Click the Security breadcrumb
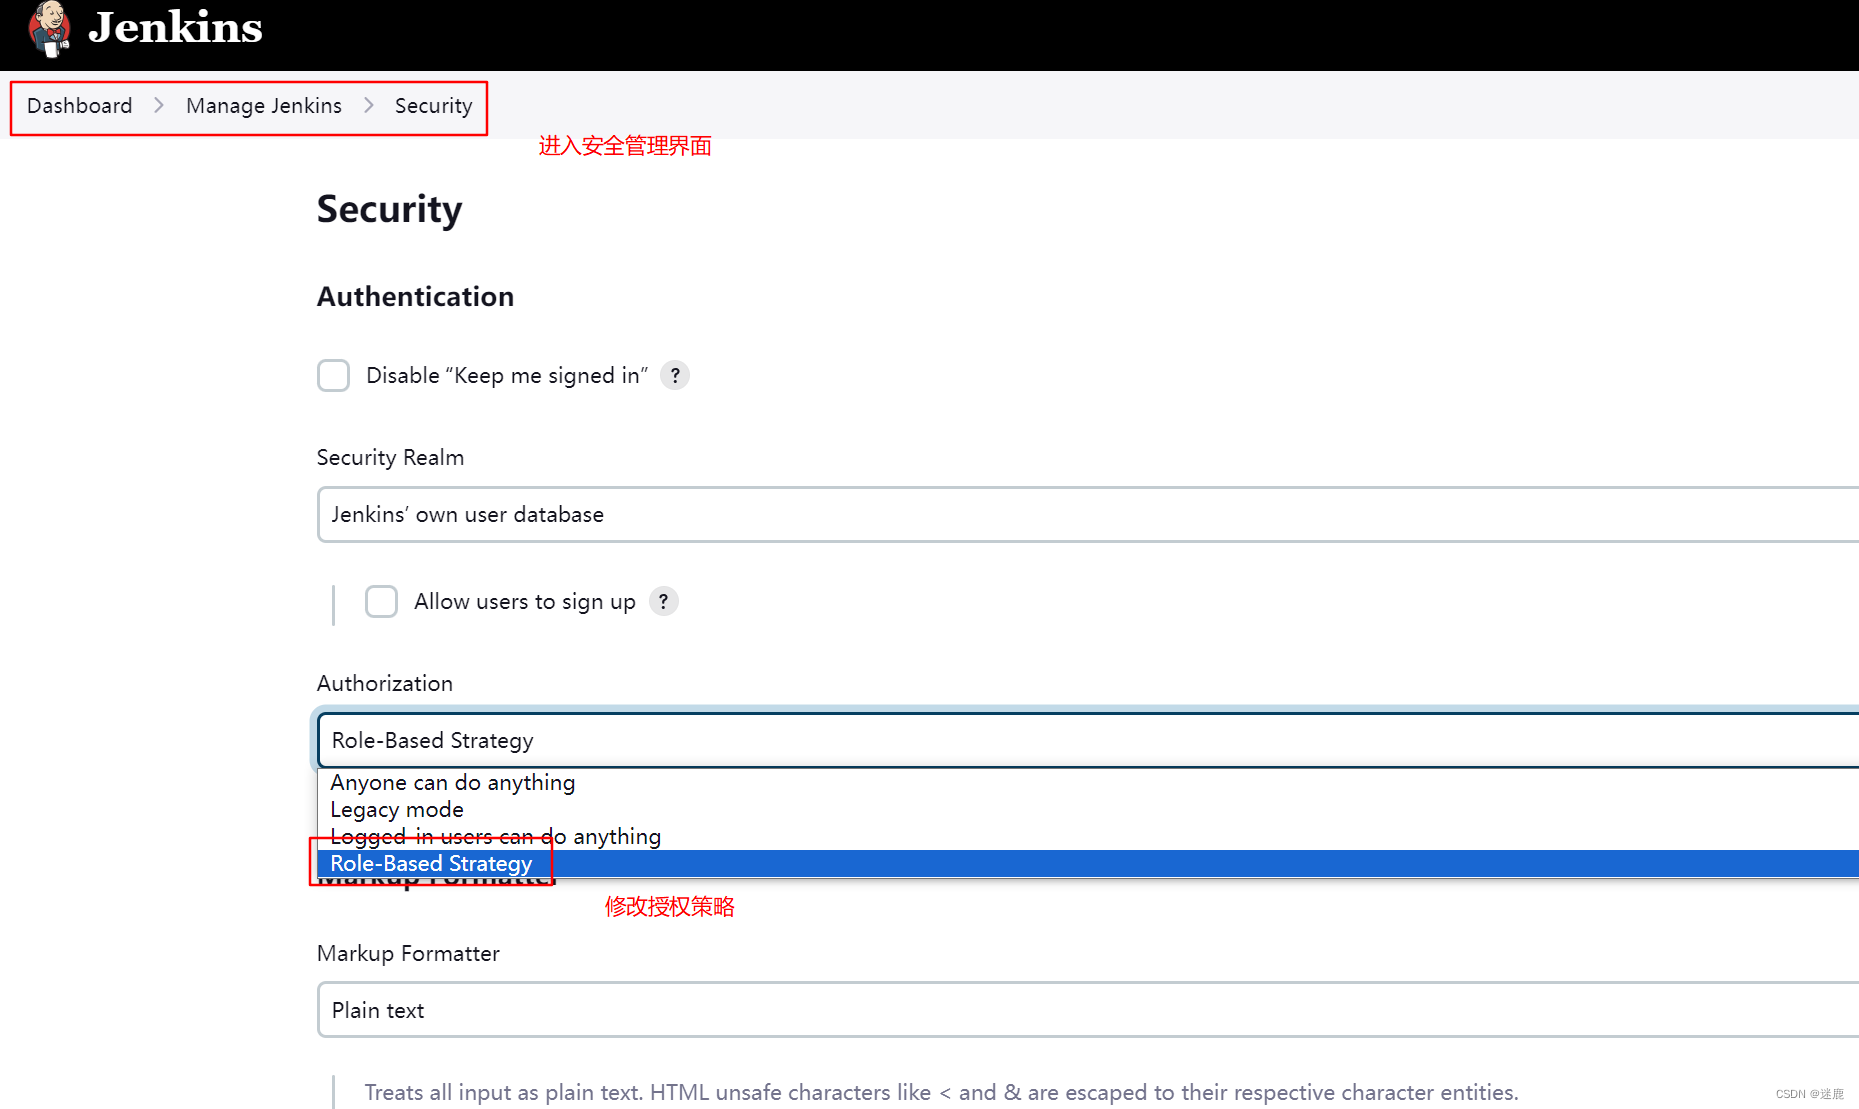The height and width of the screenshot is (1109, 1859). pos(433,106)
